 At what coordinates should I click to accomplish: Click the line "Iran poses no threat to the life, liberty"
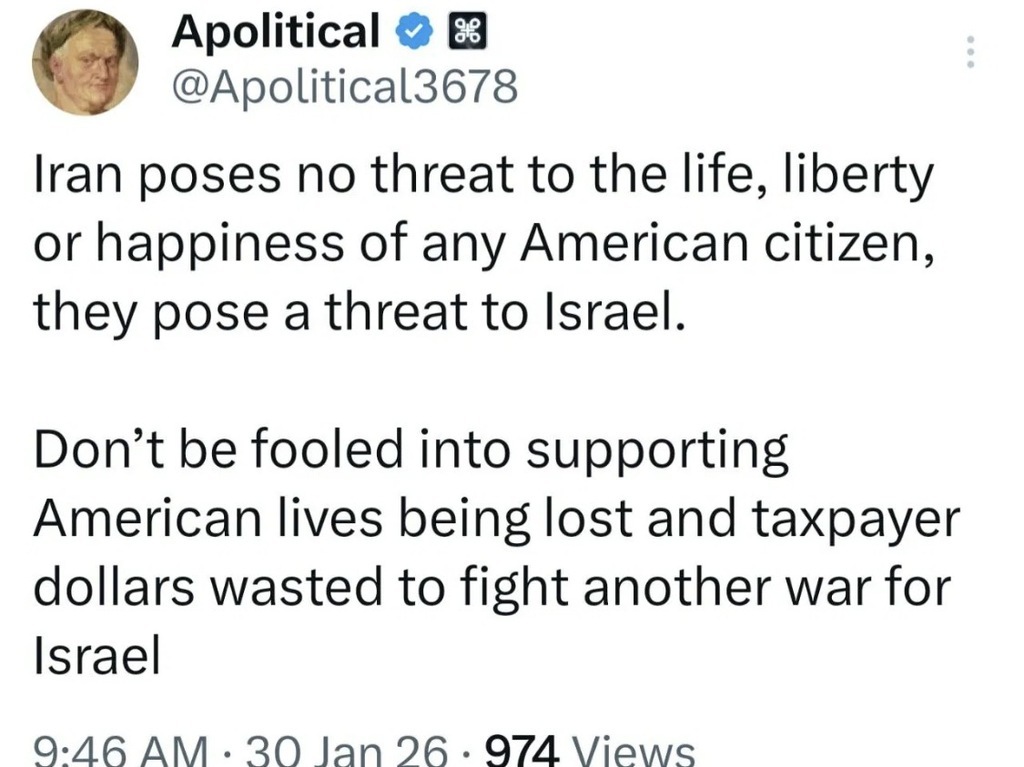484,178
